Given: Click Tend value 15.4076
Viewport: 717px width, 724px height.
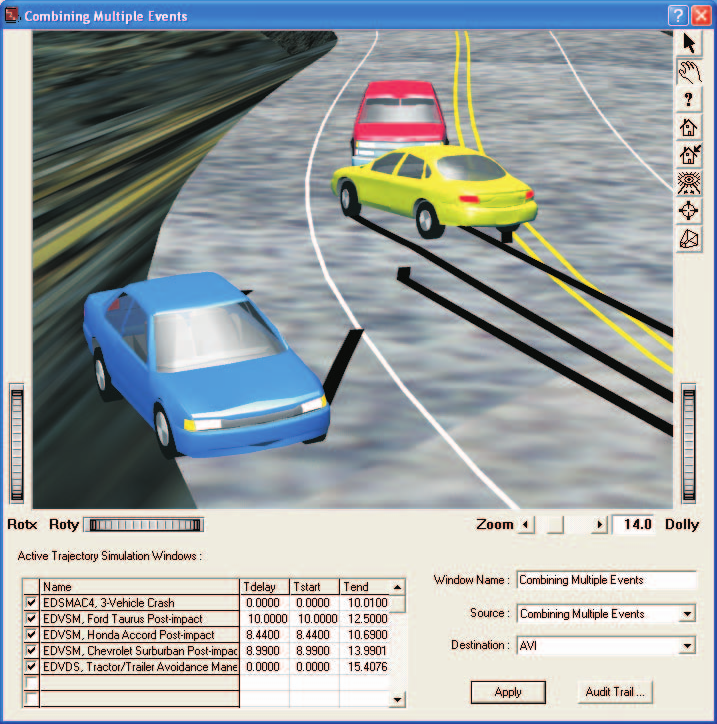Looking at the screenshot, I should pyautogui.click(x=365, y=667).
